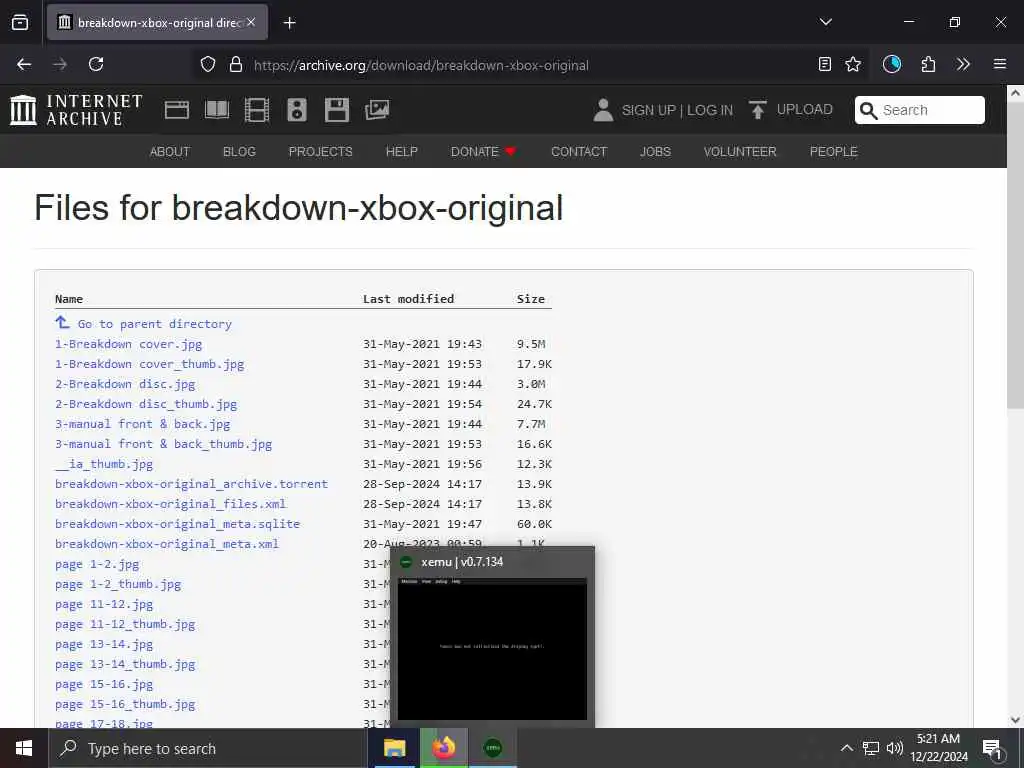Bookmark this page with star icon

(x=853, y=64)
